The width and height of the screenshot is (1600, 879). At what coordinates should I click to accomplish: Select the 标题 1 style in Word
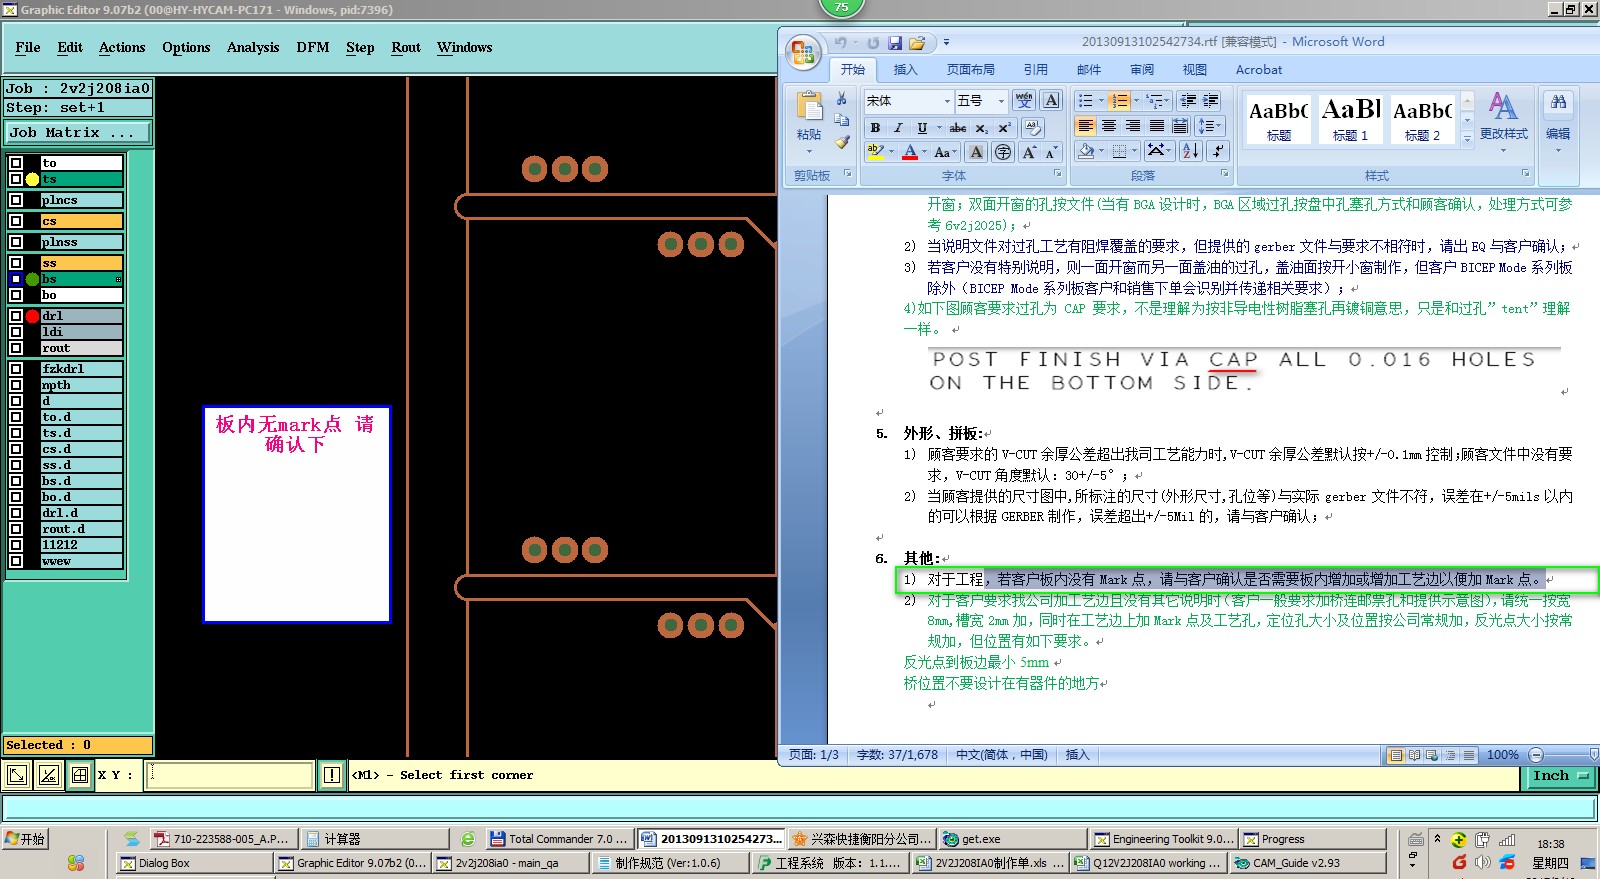tap(1350, 118)
